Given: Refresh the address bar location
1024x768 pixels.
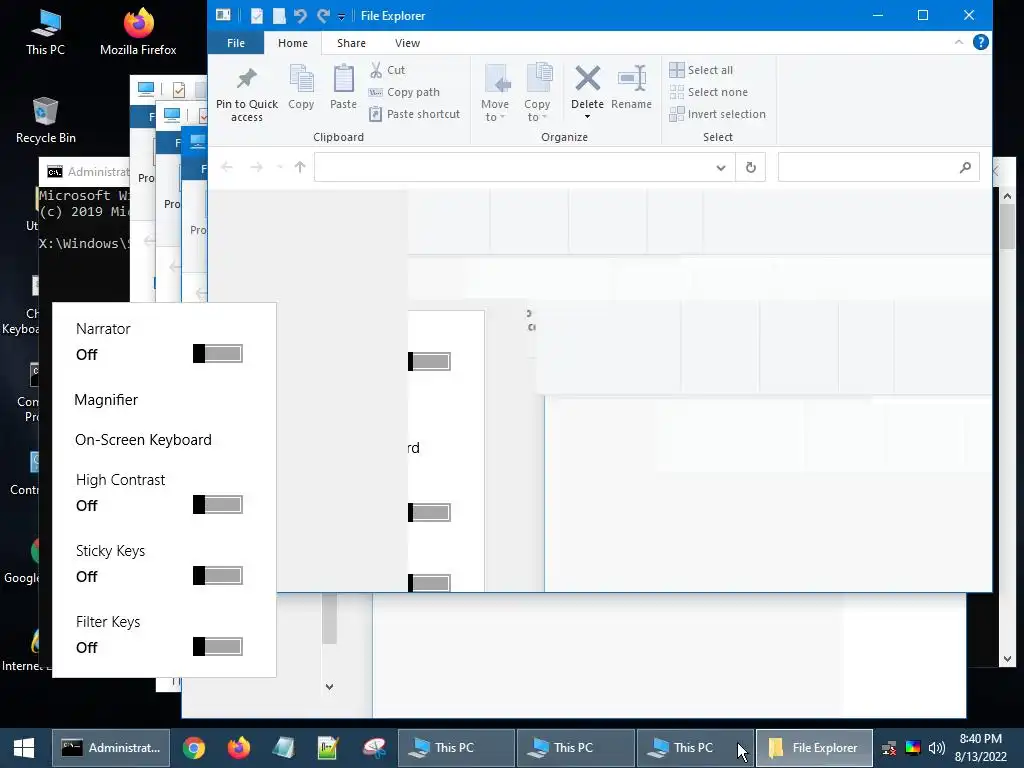Looking at the screenshot, I should click(750, 168).
